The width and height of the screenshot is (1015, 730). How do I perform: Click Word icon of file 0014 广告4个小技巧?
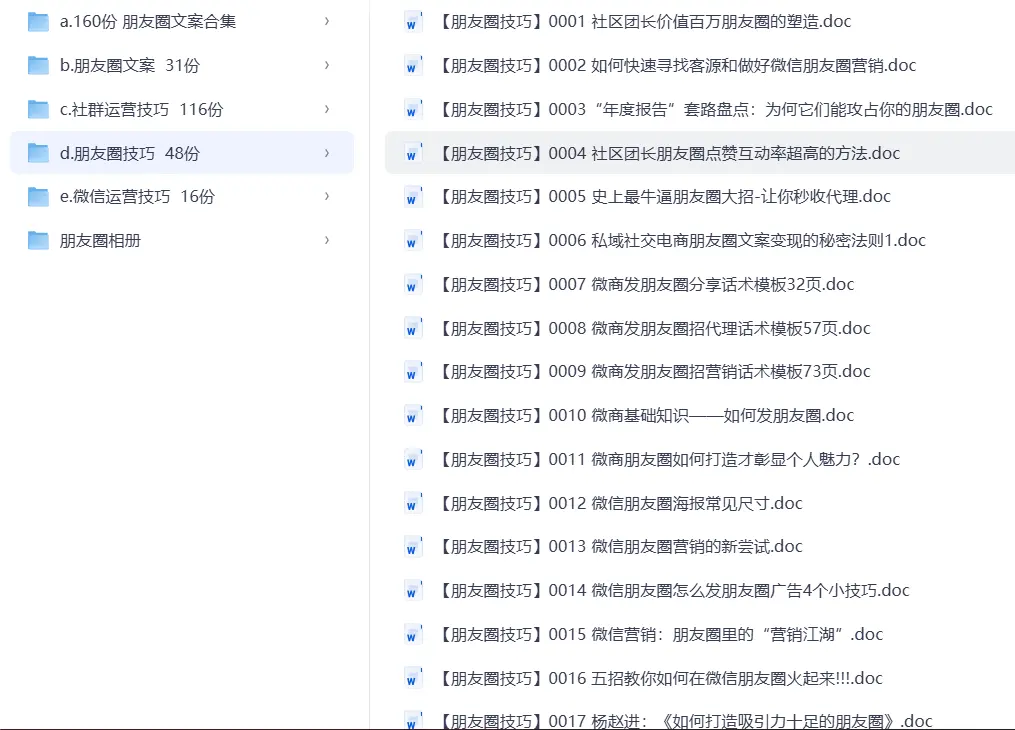[x=412, y=590]
